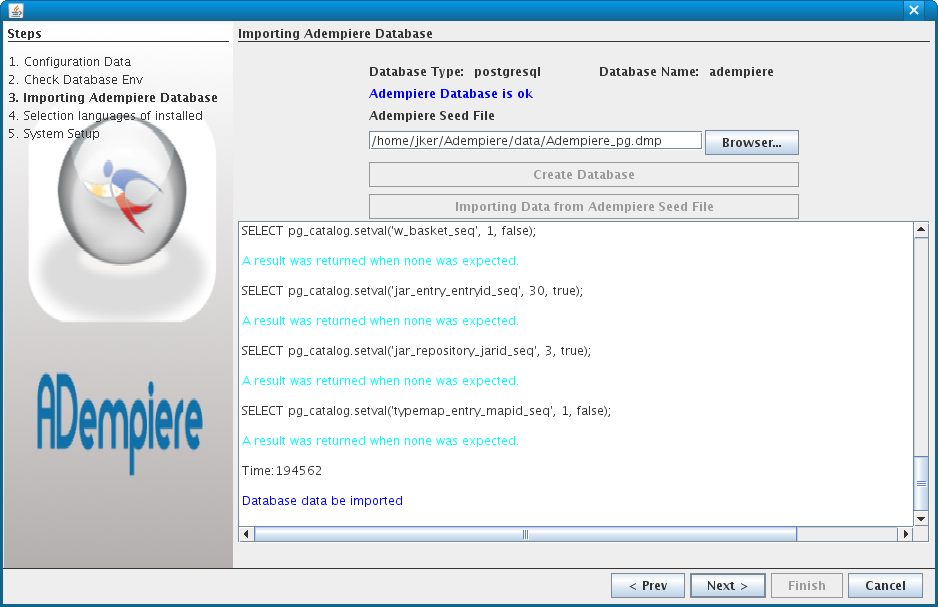Click the Adempiere seed file path field
Image resolution: width=938 pixels, height=607 pixels.
(535, 141)
